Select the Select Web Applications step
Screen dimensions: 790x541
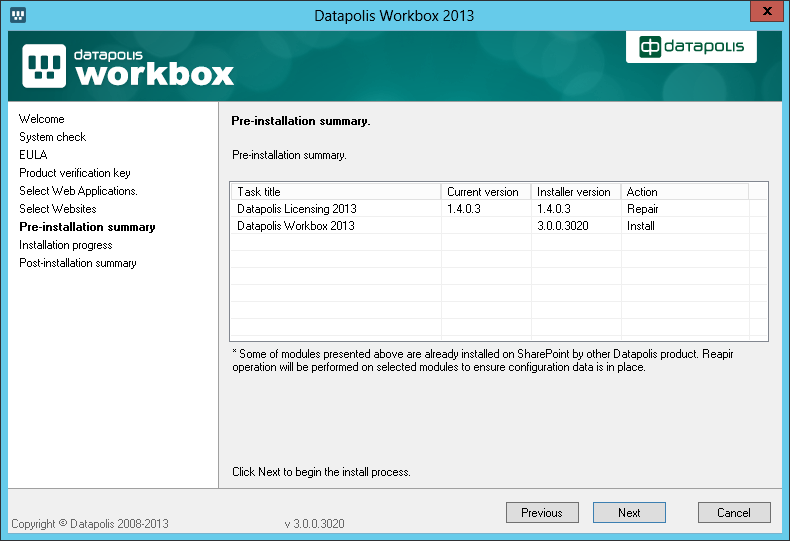[78, 191]
